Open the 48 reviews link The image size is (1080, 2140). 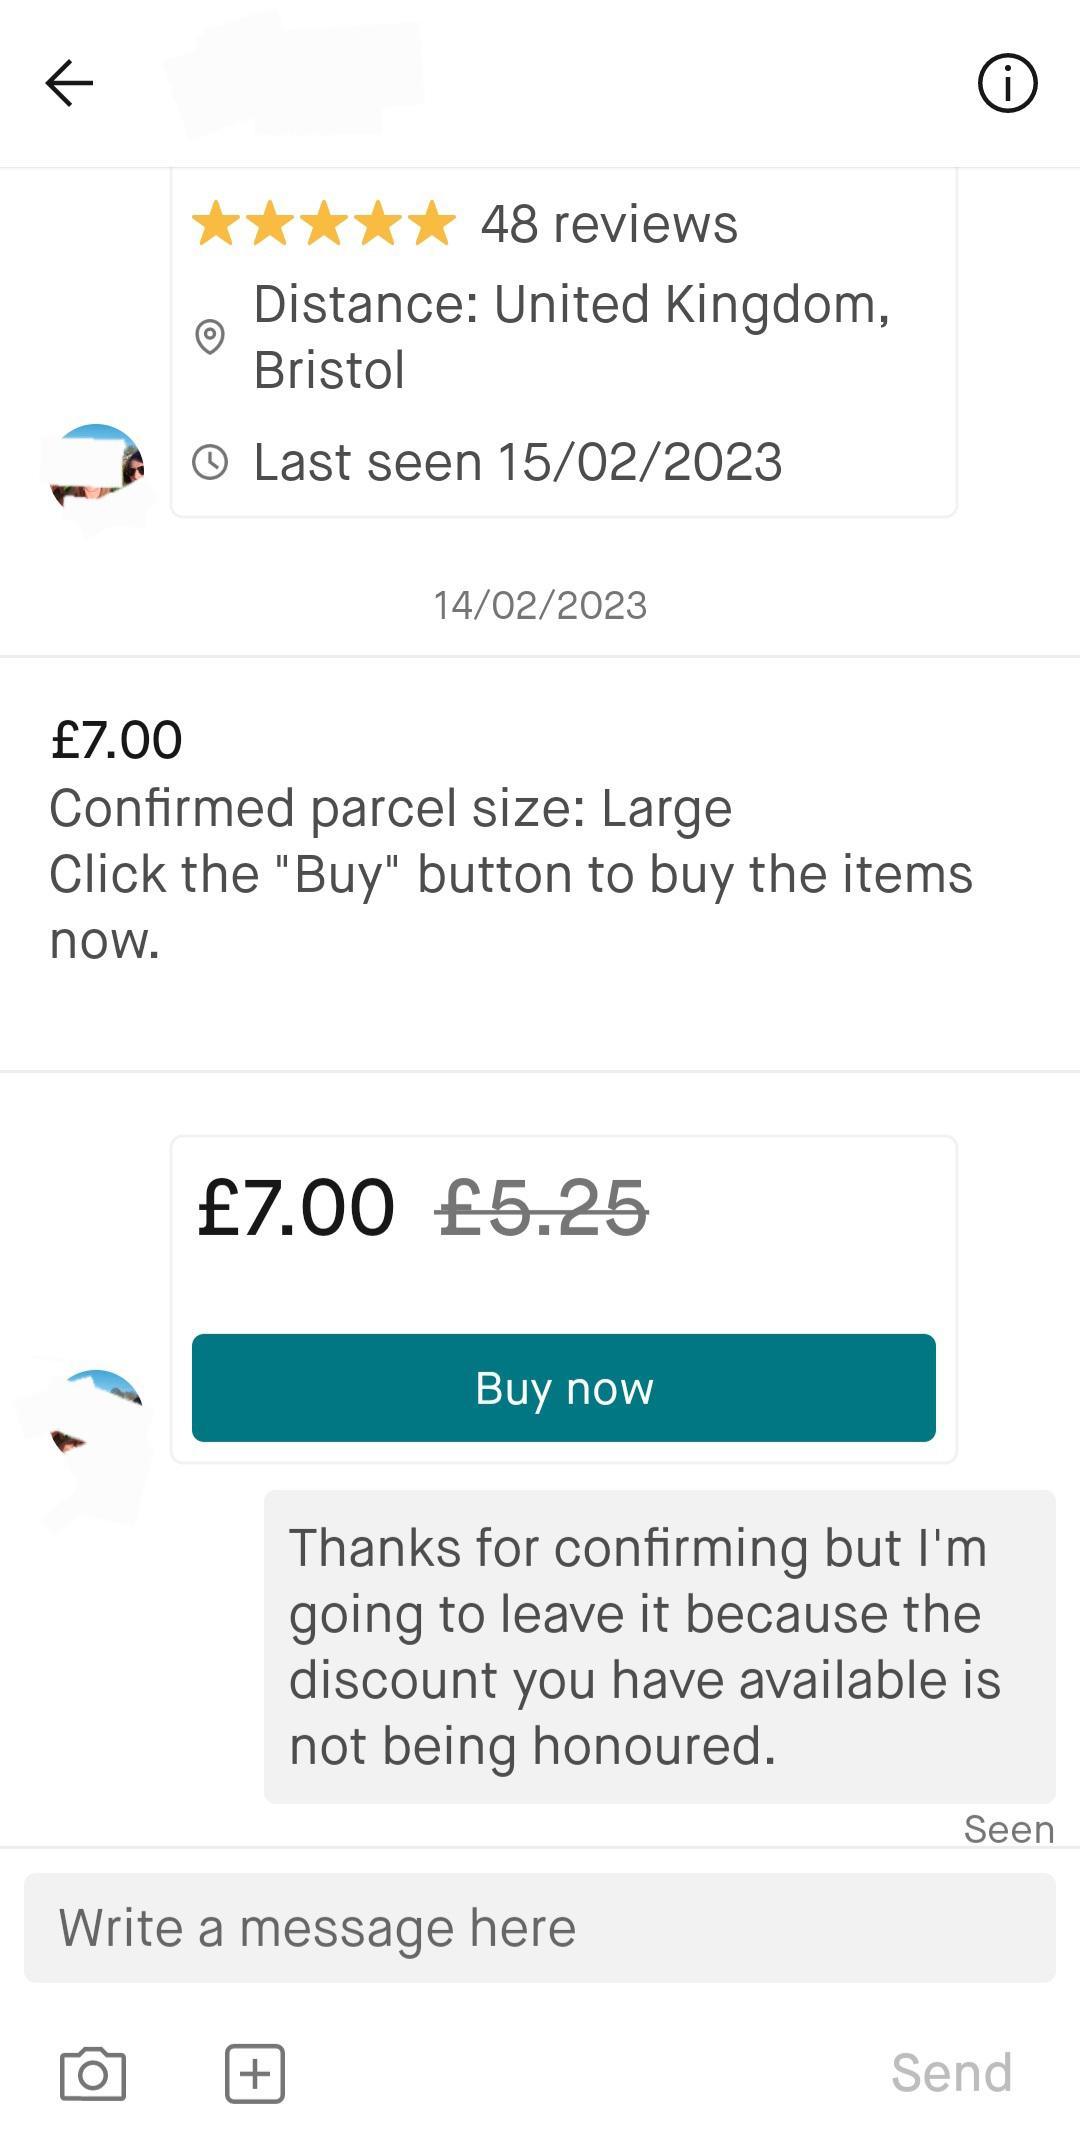tap(609, 224)
